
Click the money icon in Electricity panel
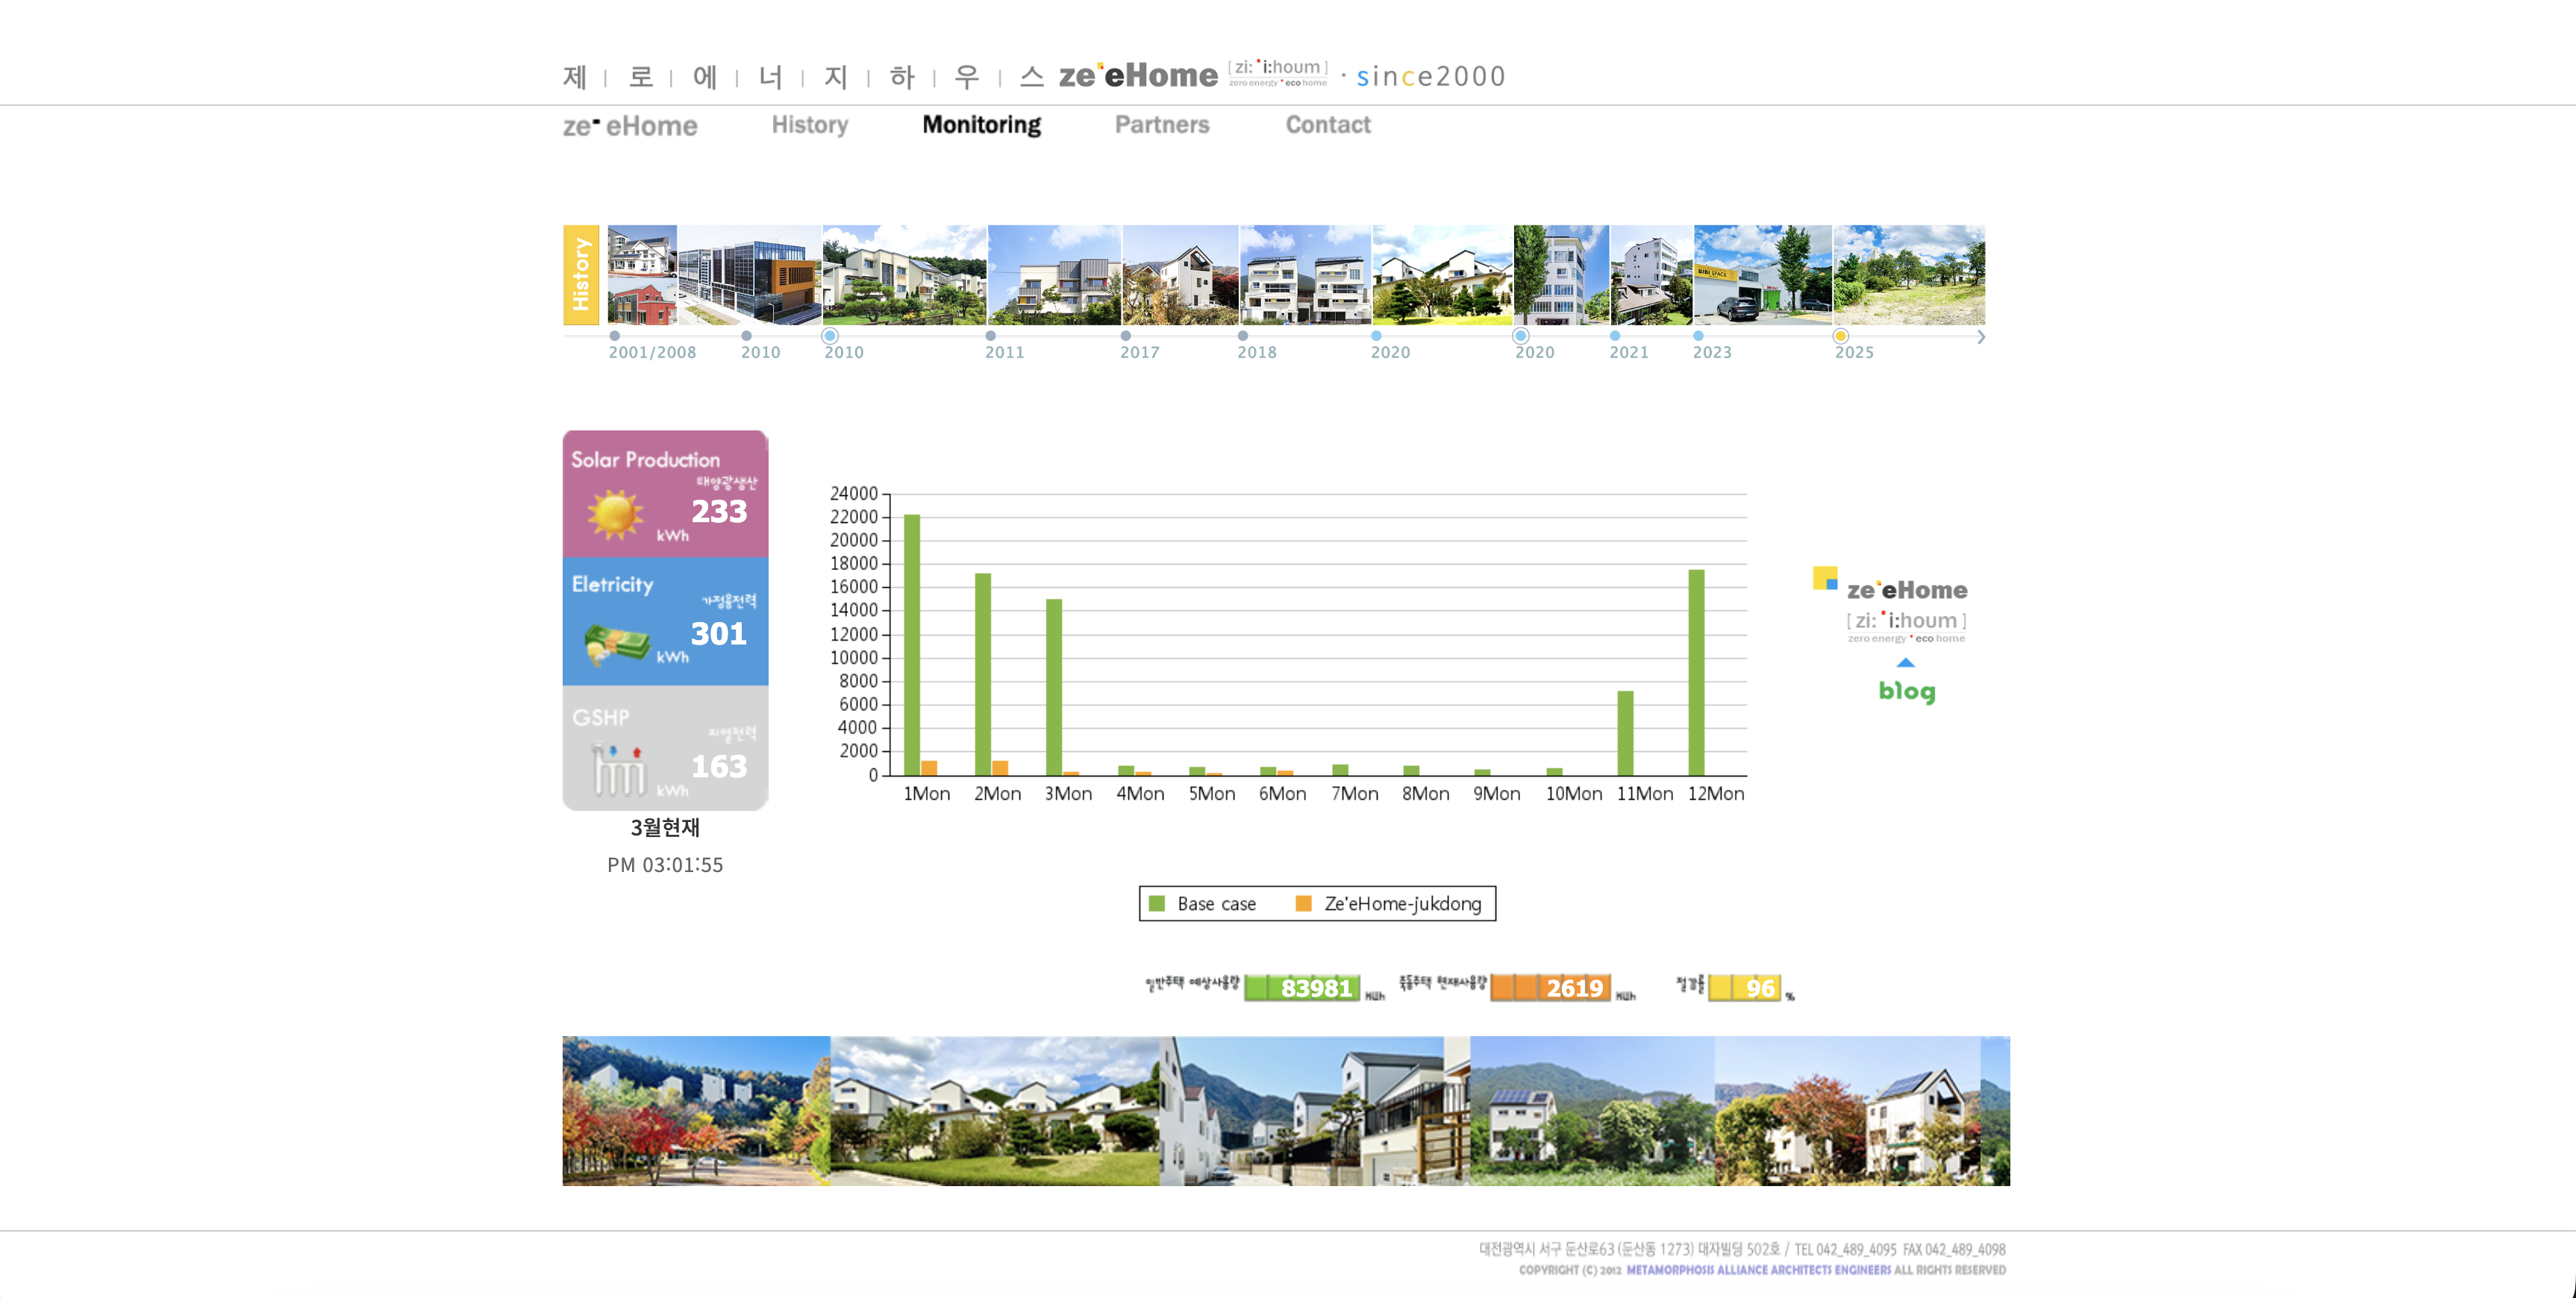coord(617,644)
